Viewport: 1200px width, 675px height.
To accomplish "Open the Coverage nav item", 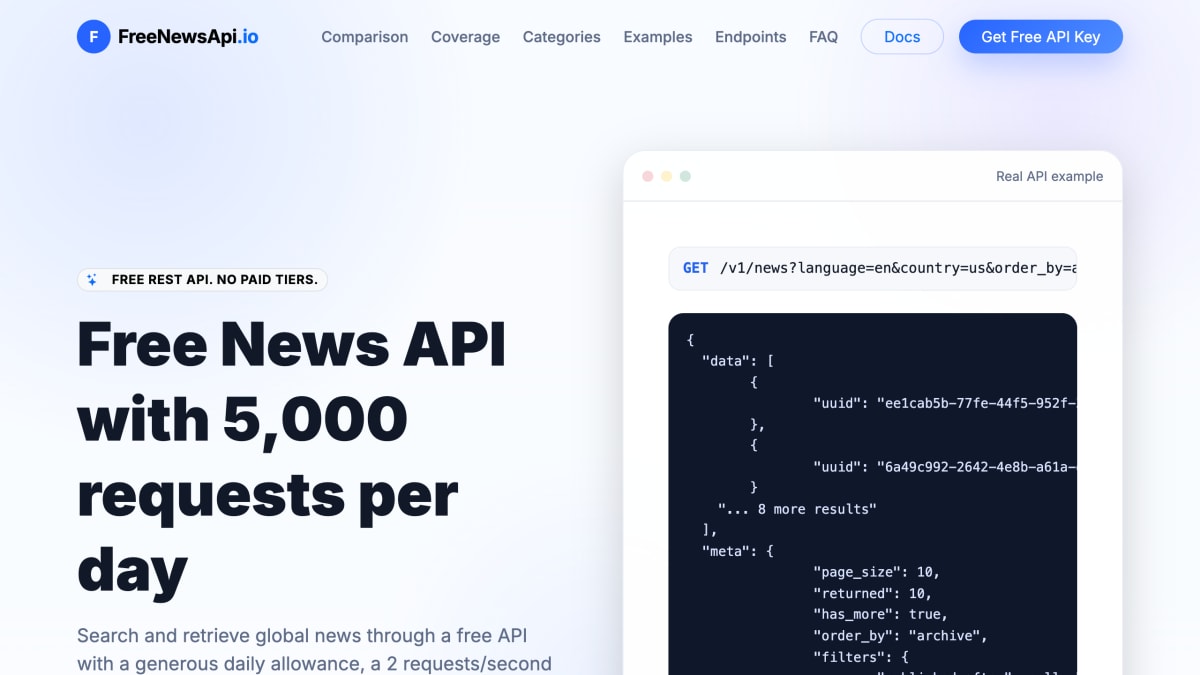I will pos(465,37).
